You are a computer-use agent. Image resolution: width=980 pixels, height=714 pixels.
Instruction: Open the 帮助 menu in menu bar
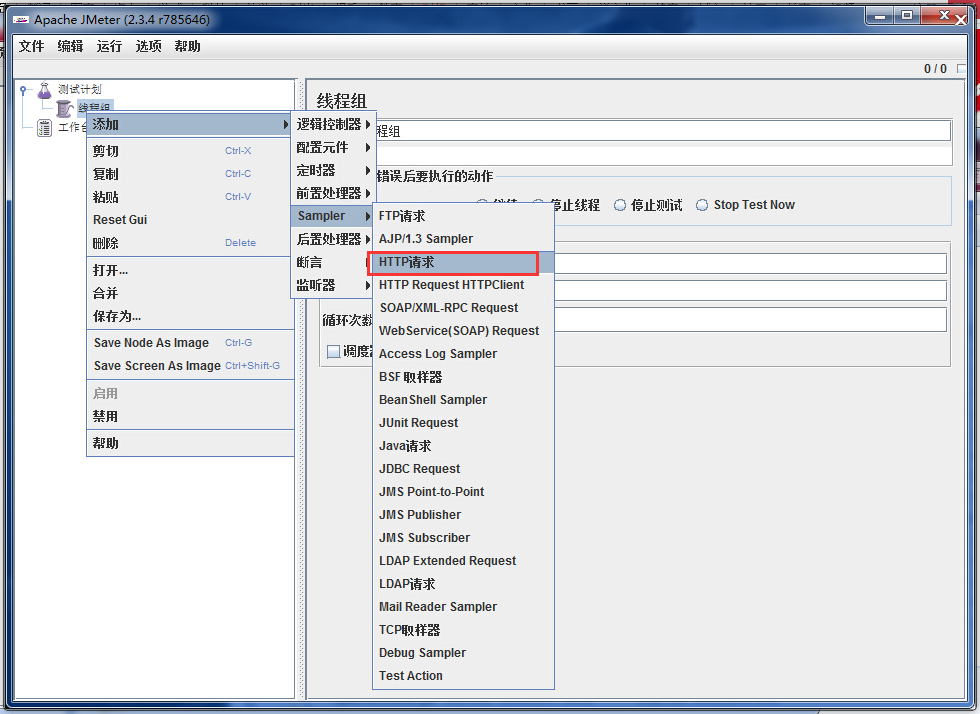click(187, 46)
